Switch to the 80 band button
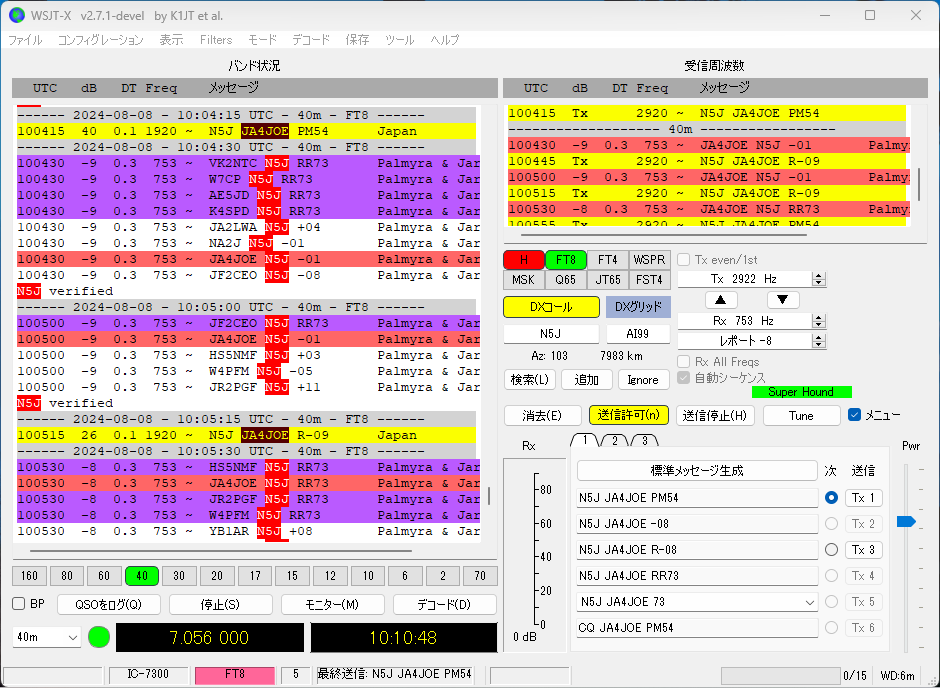The height and width of the screenshot is (688, 940). click(67, 576)
